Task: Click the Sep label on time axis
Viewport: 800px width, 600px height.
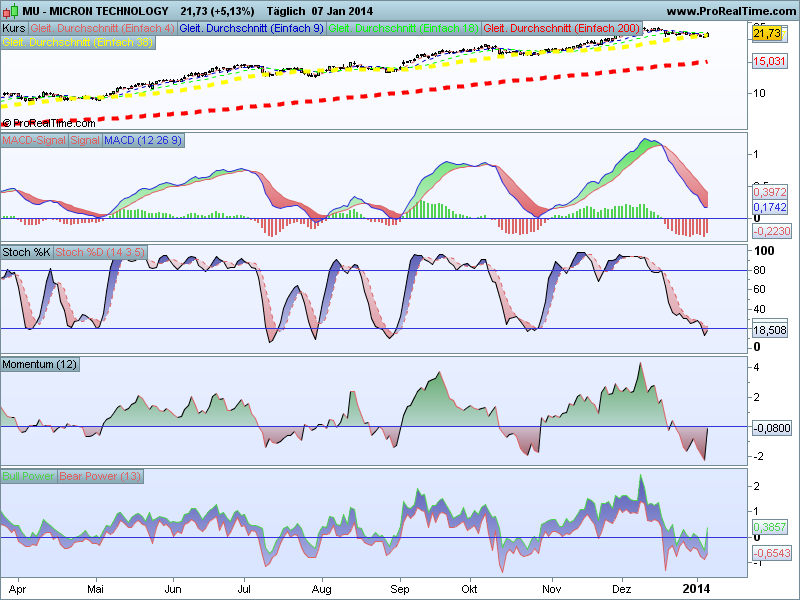Action: 399,589
